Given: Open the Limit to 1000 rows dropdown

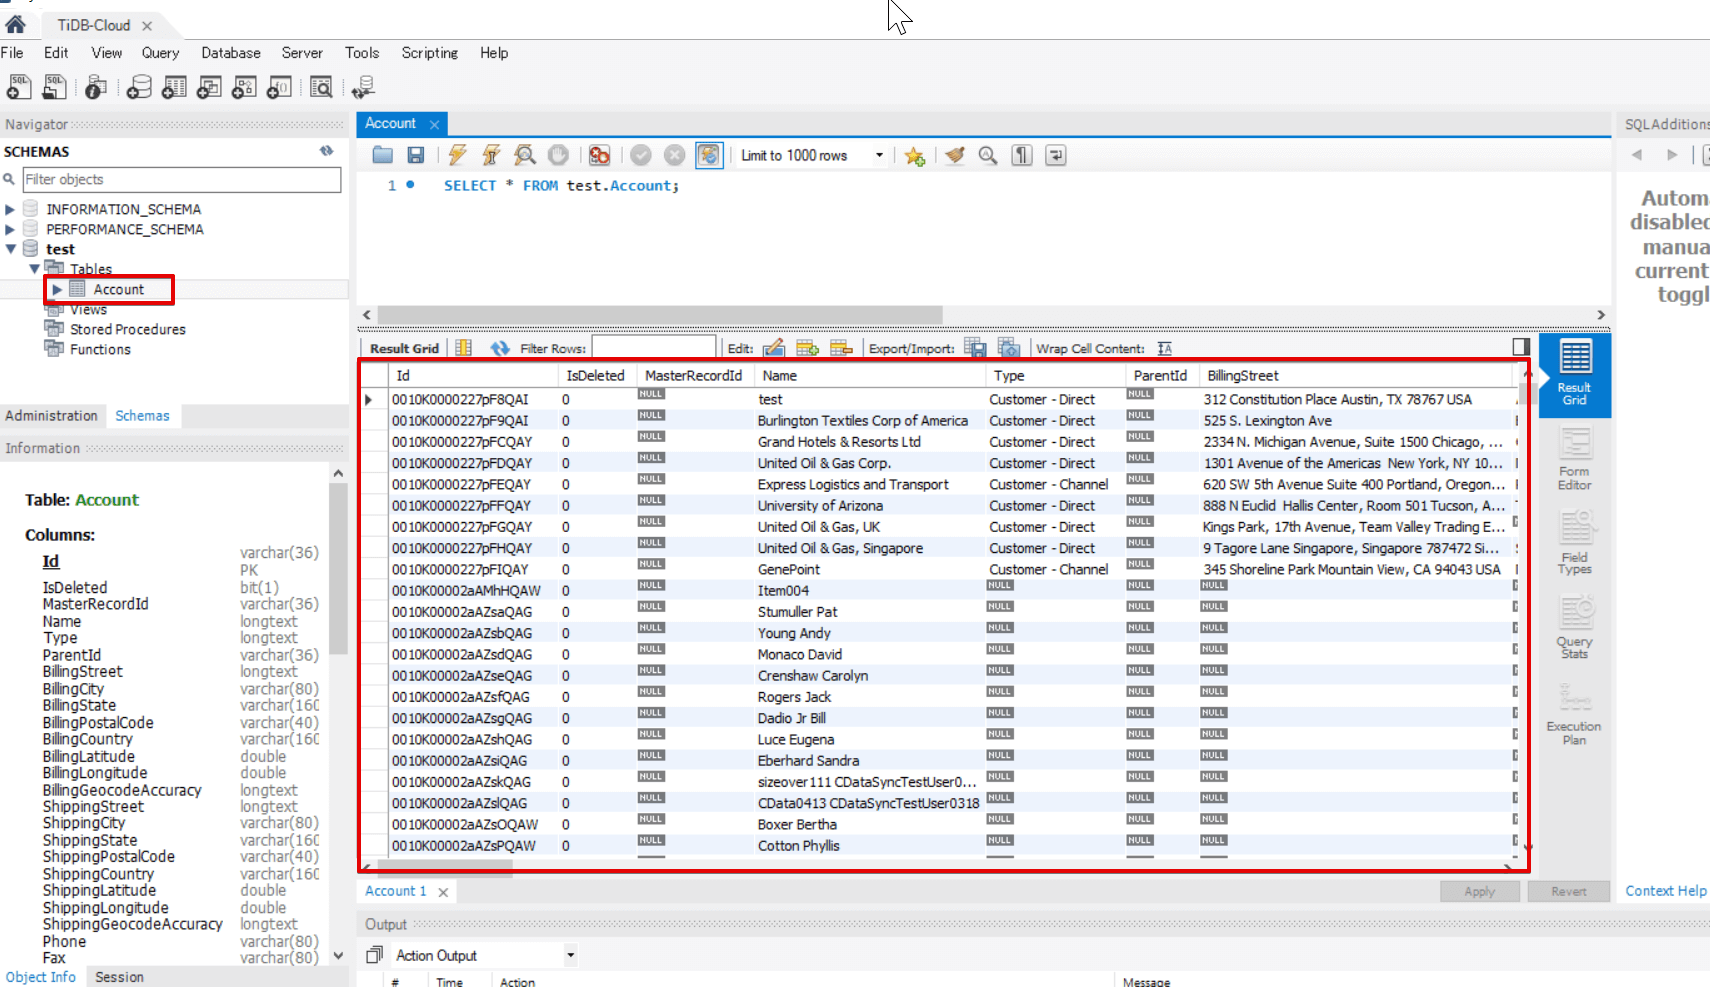Looking at the screenshot, I should tap(879, 155).
